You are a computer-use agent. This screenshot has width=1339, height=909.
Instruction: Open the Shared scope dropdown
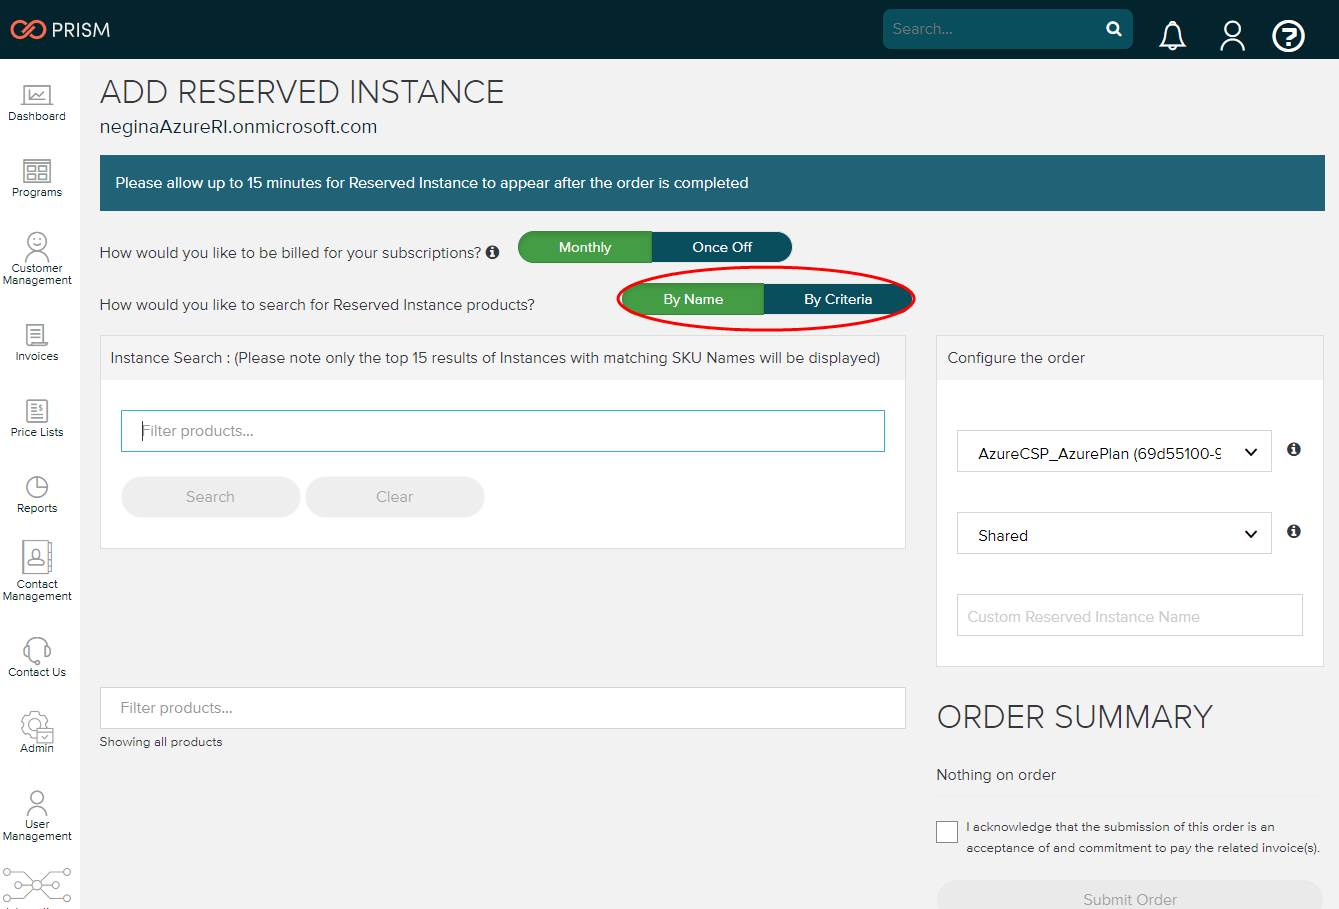click(1114, 534)
